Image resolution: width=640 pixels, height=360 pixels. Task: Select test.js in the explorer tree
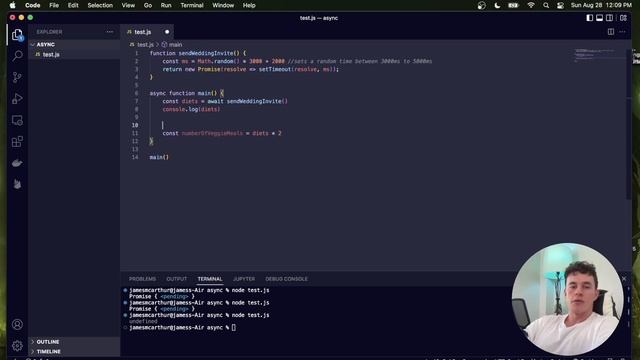tap(75, 54)
